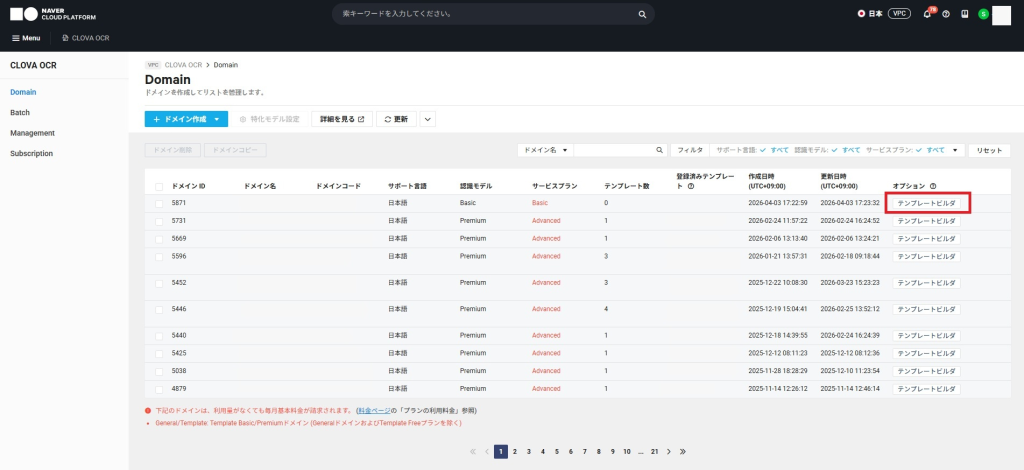Click the green S user avatar
Image resolution: width=1024 pixels, height=470 pixels.
coord(983,14)
